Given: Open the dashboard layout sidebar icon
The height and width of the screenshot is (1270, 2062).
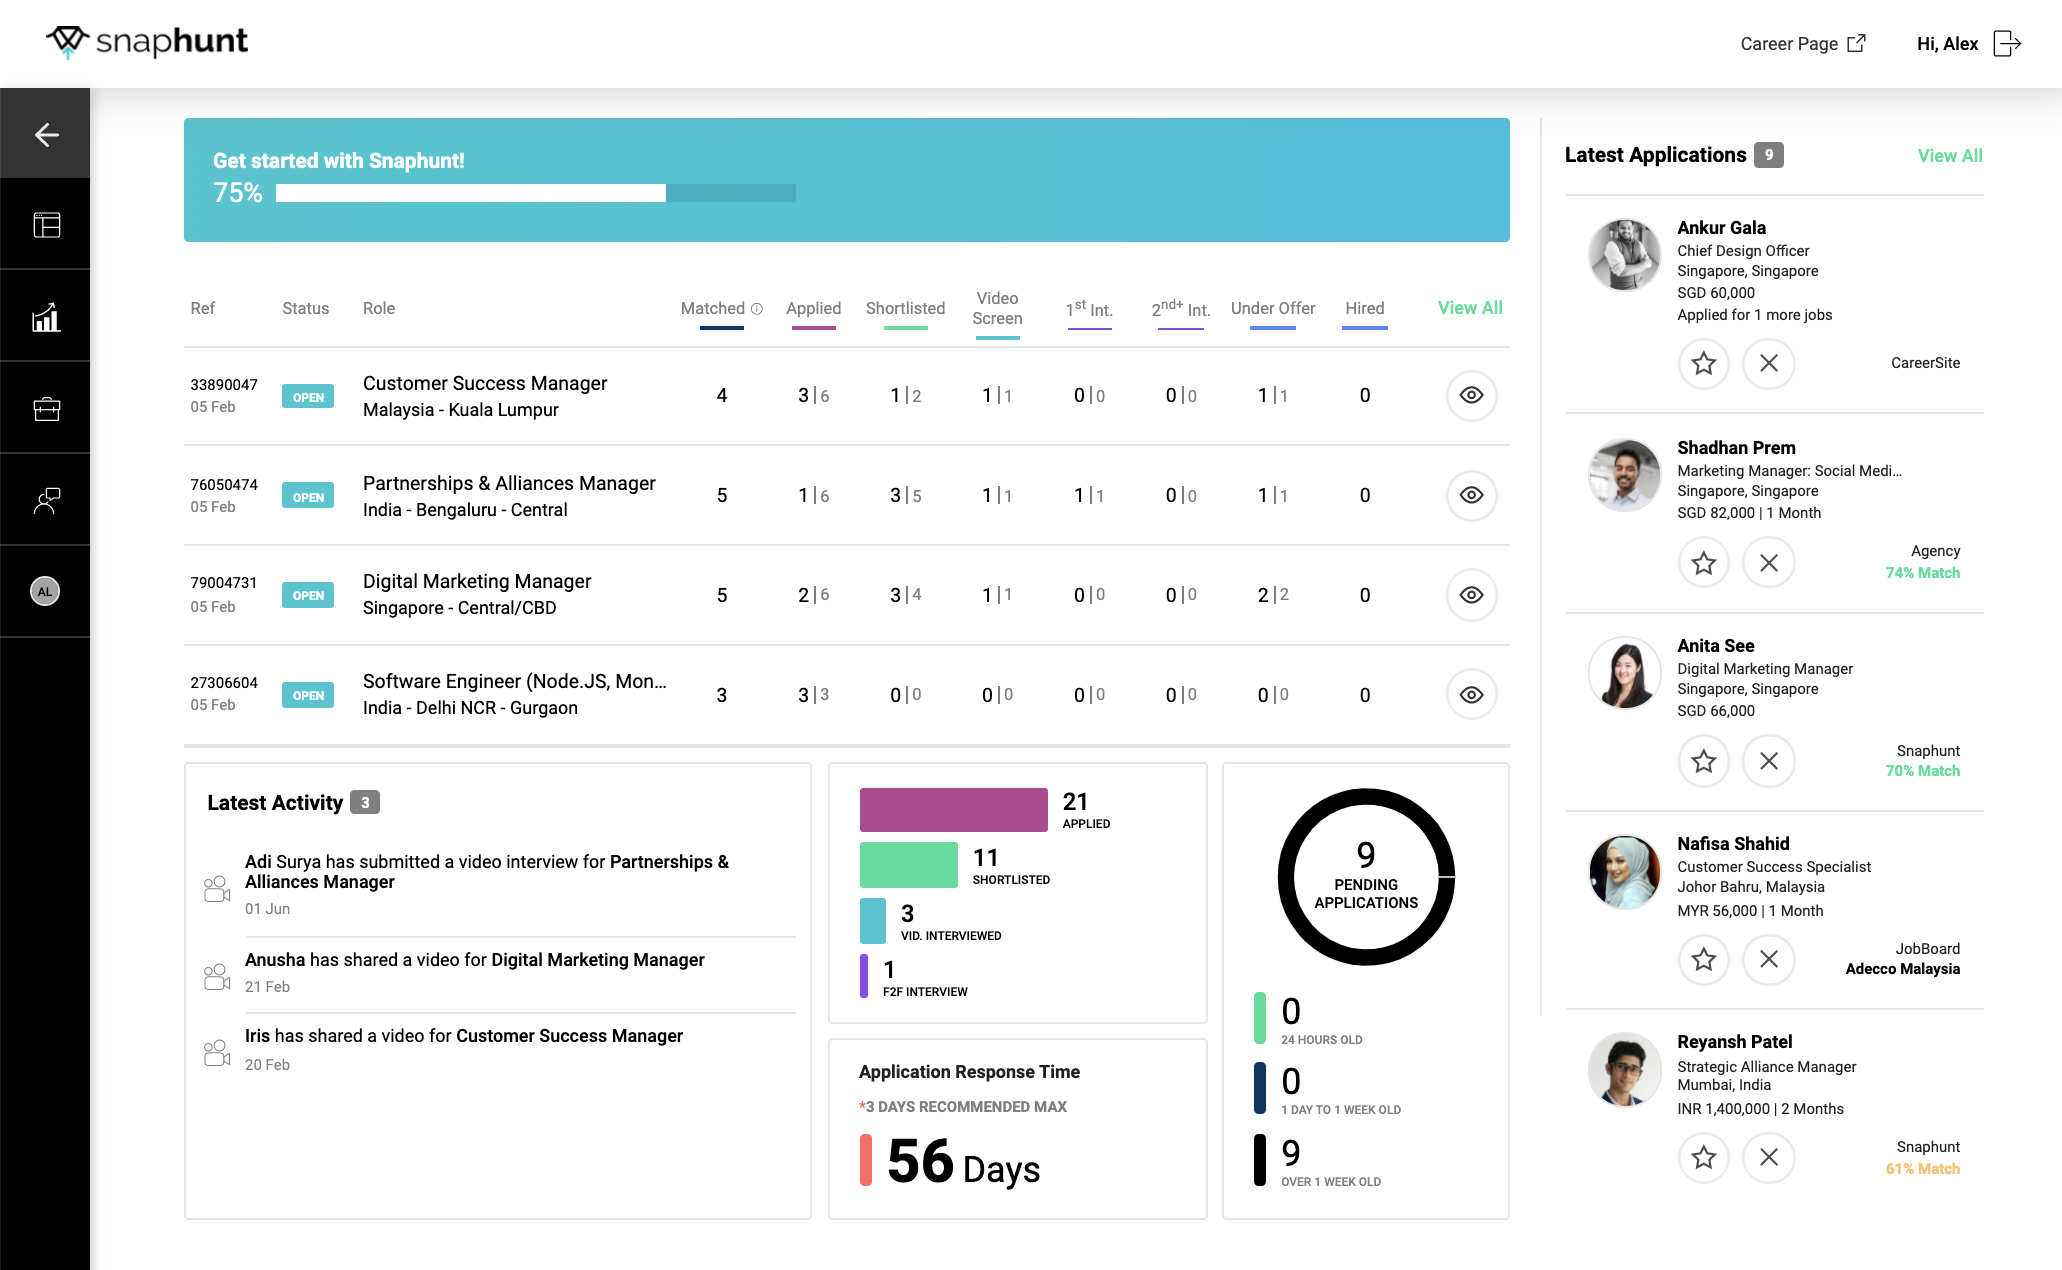Looking at the screenshot, I should pos(46,225).
